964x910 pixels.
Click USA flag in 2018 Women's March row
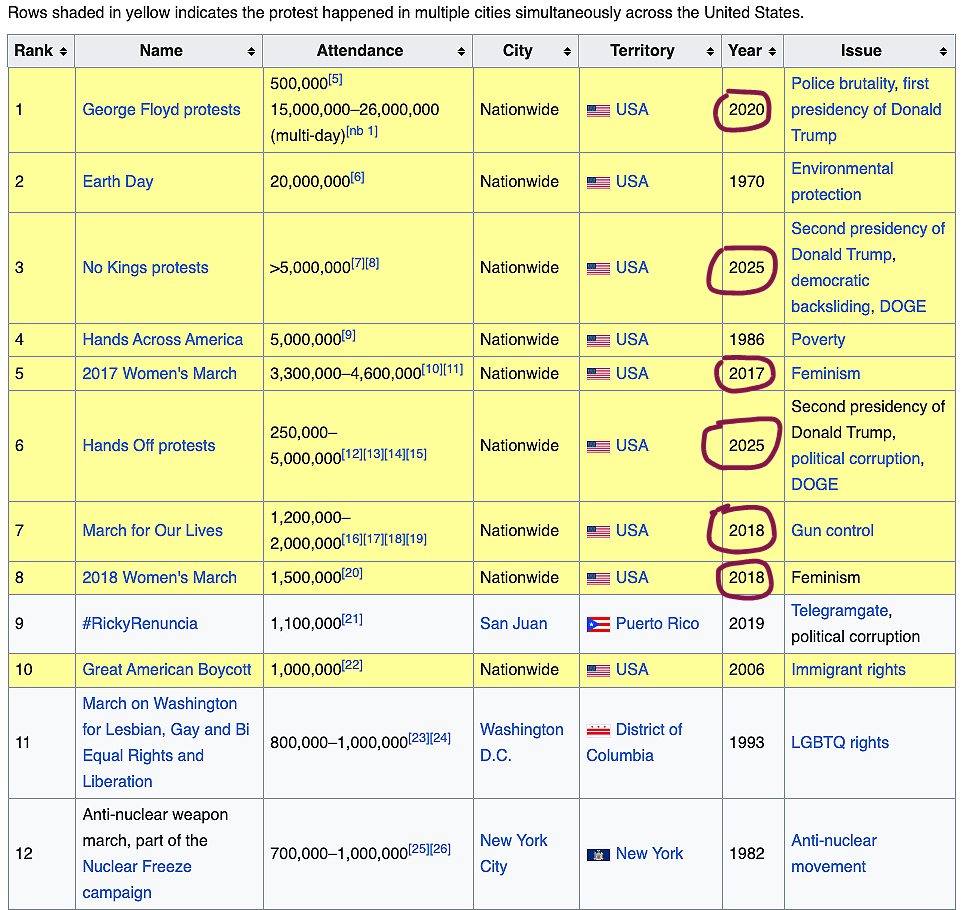(598, 579)
